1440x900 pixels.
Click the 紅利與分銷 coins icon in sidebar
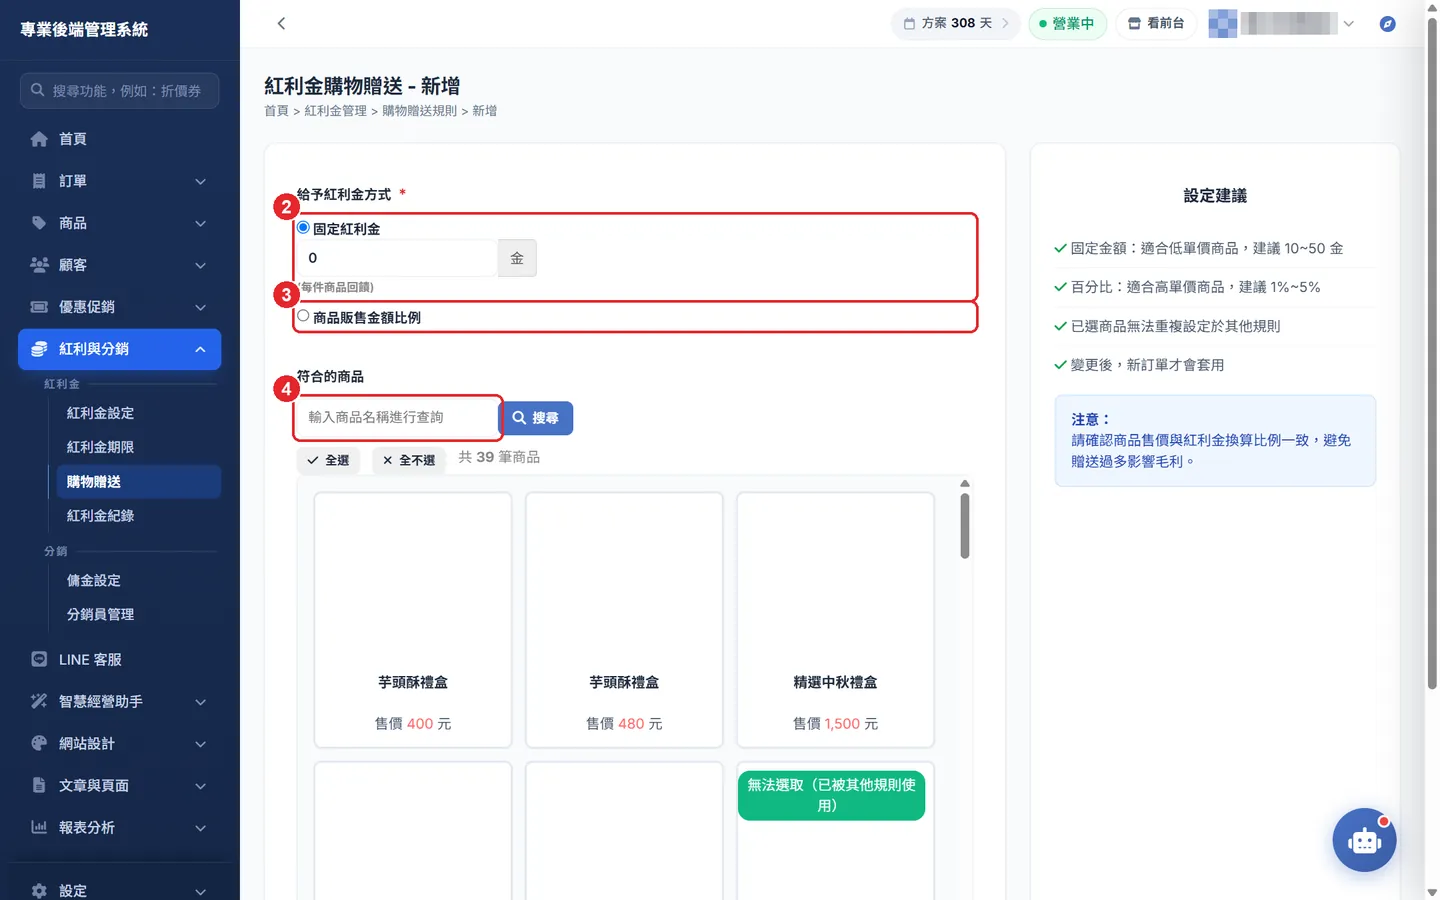[39, 349]
